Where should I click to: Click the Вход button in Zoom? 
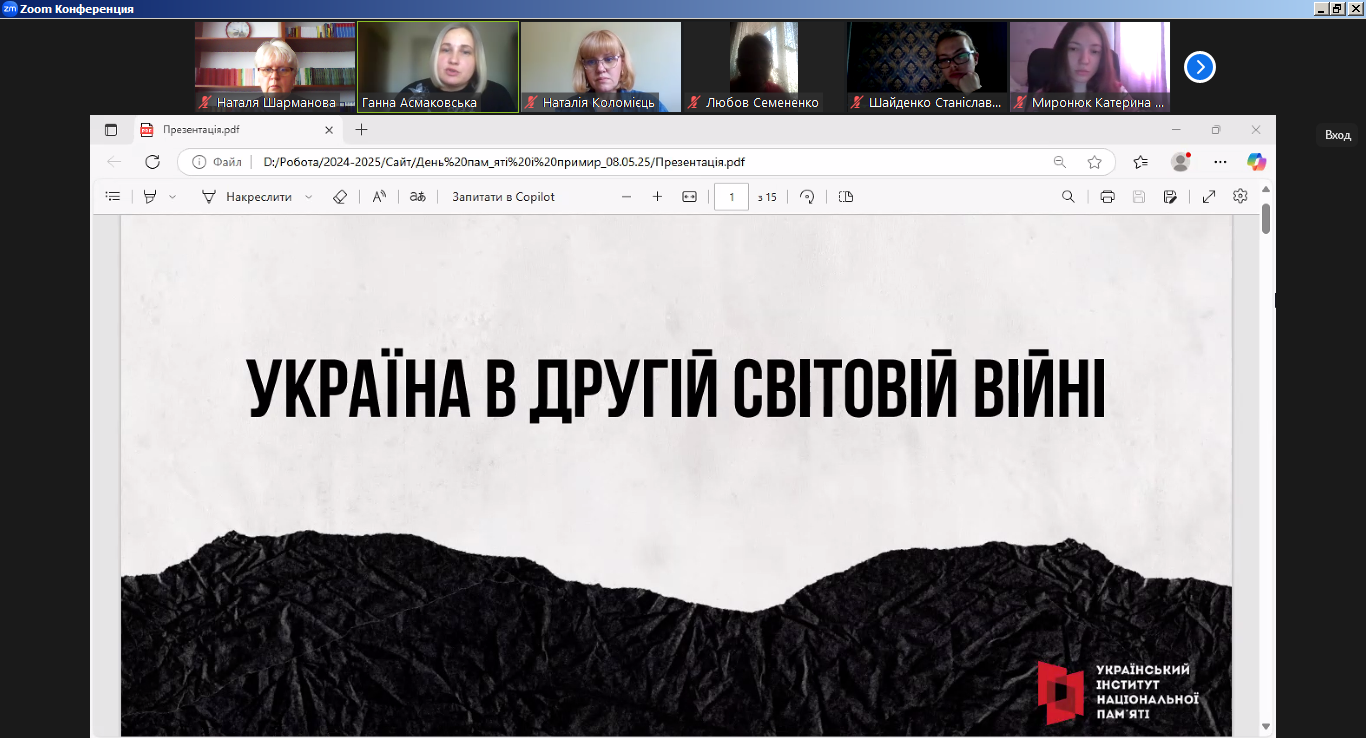1337,135
